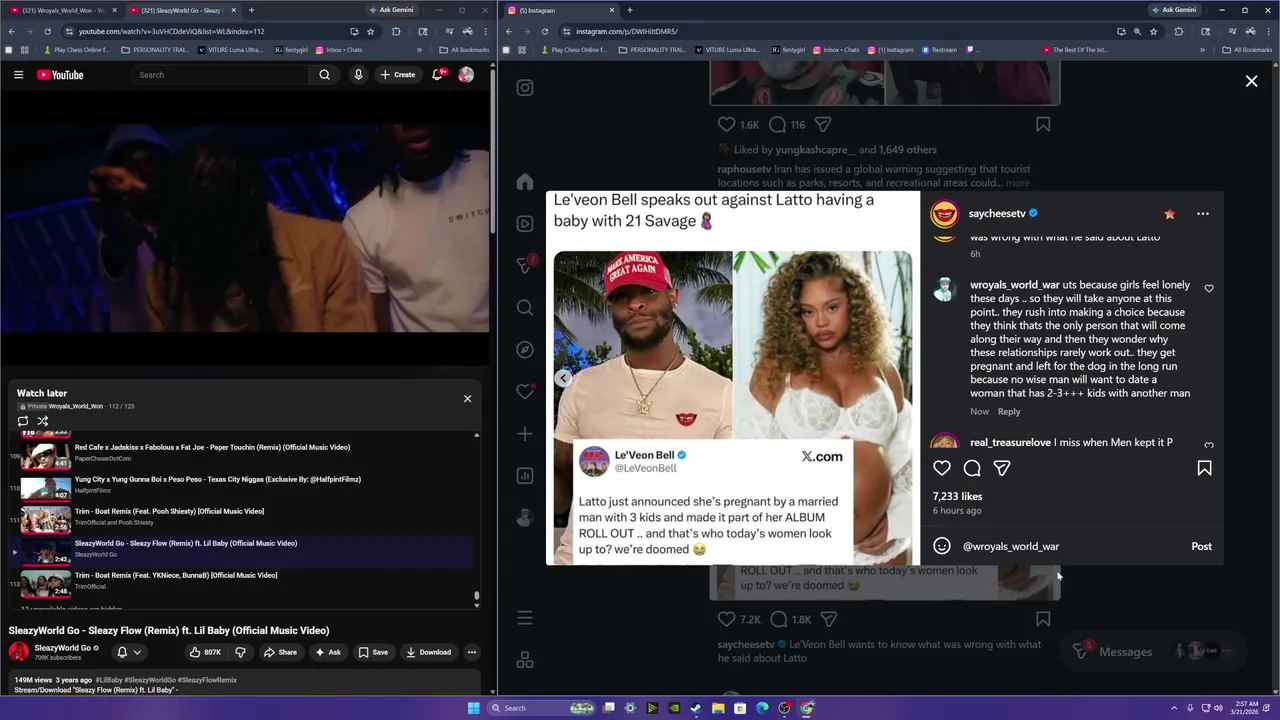
Task: Switch to SleazyWorld Go browser tab
Action: (182, 10)
